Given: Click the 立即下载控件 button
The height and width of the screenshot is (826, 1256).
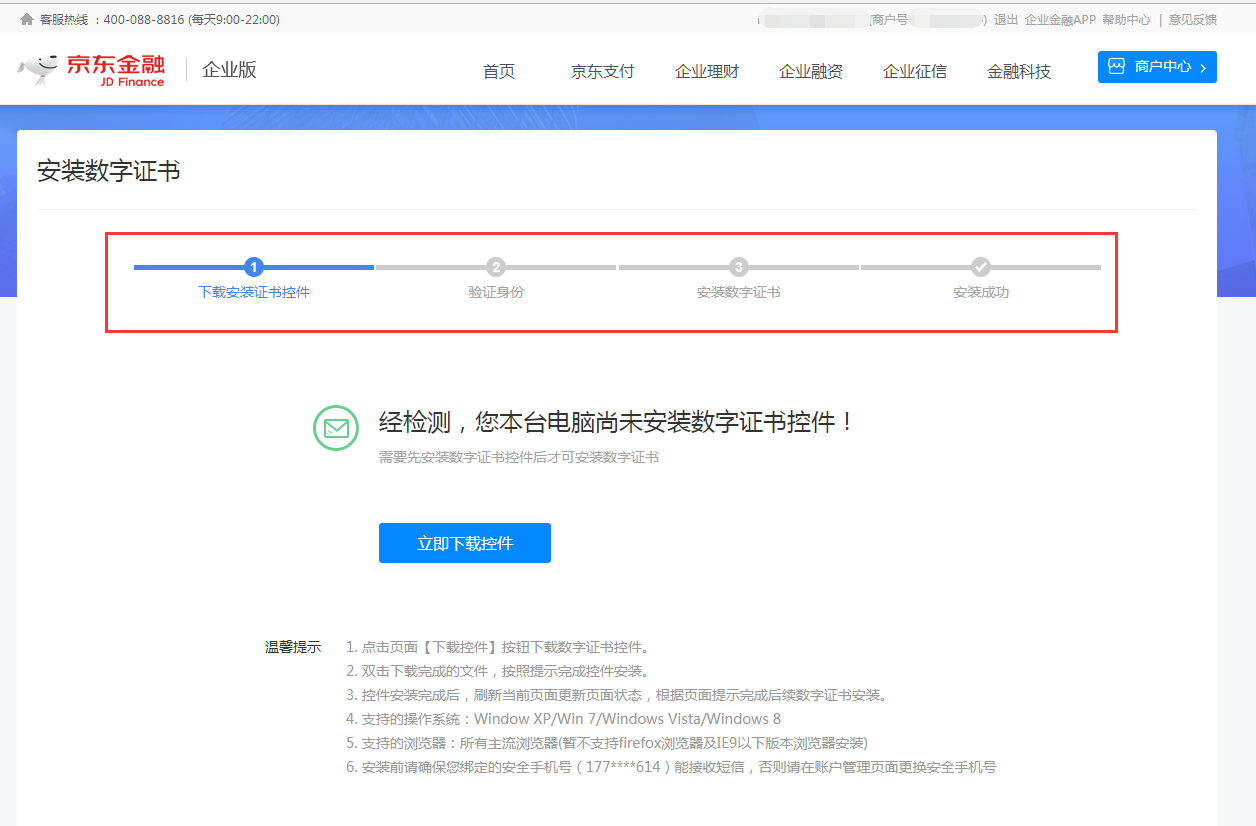Looking at the screenshot, I should [x=464, y=543].
